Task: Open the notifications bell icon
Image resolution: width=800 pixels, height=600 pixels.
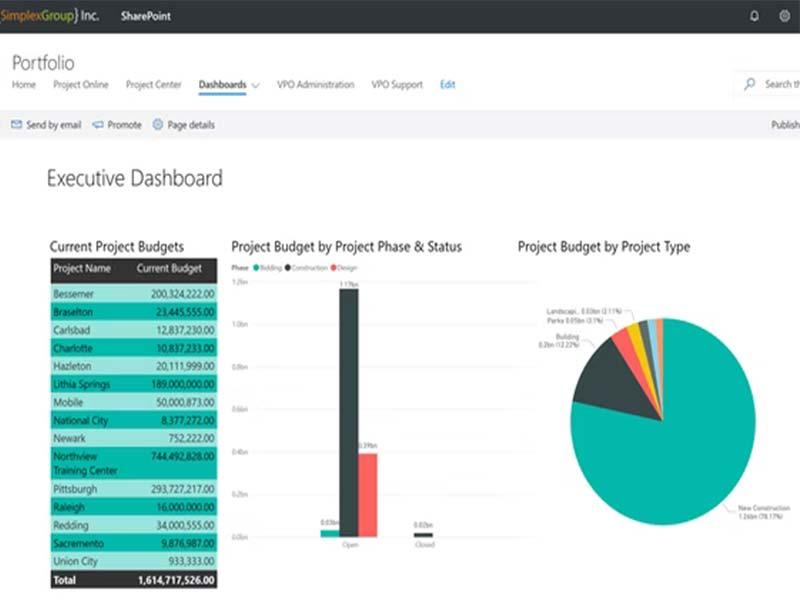Action: (x=754, y=16)
